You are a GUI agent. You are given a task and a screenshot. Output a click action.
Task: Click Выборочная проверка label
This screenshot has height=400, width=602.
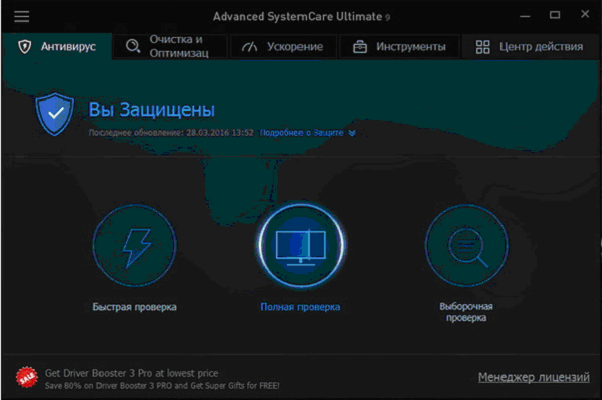(x=466, y=312)
